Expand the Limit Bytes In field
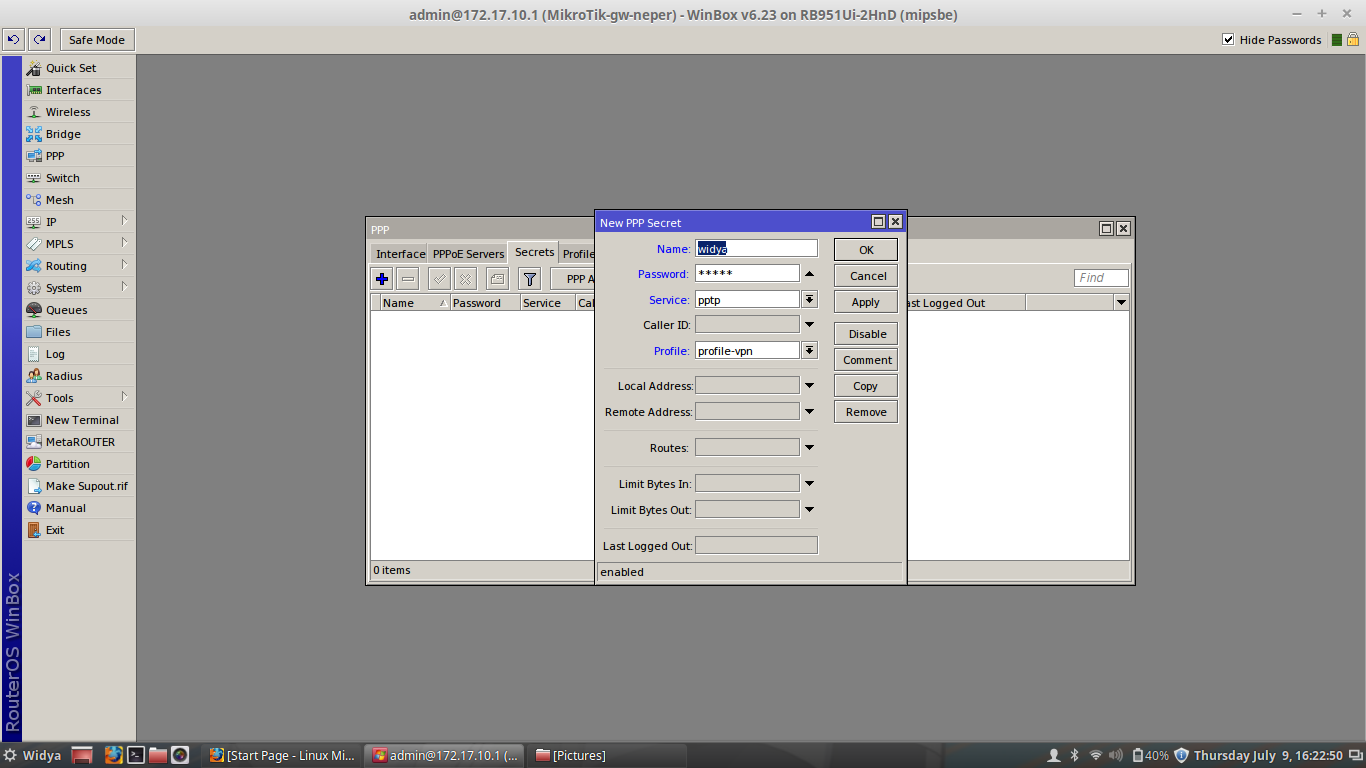Viewport: 1366px width, 768px height. (810, 484)
